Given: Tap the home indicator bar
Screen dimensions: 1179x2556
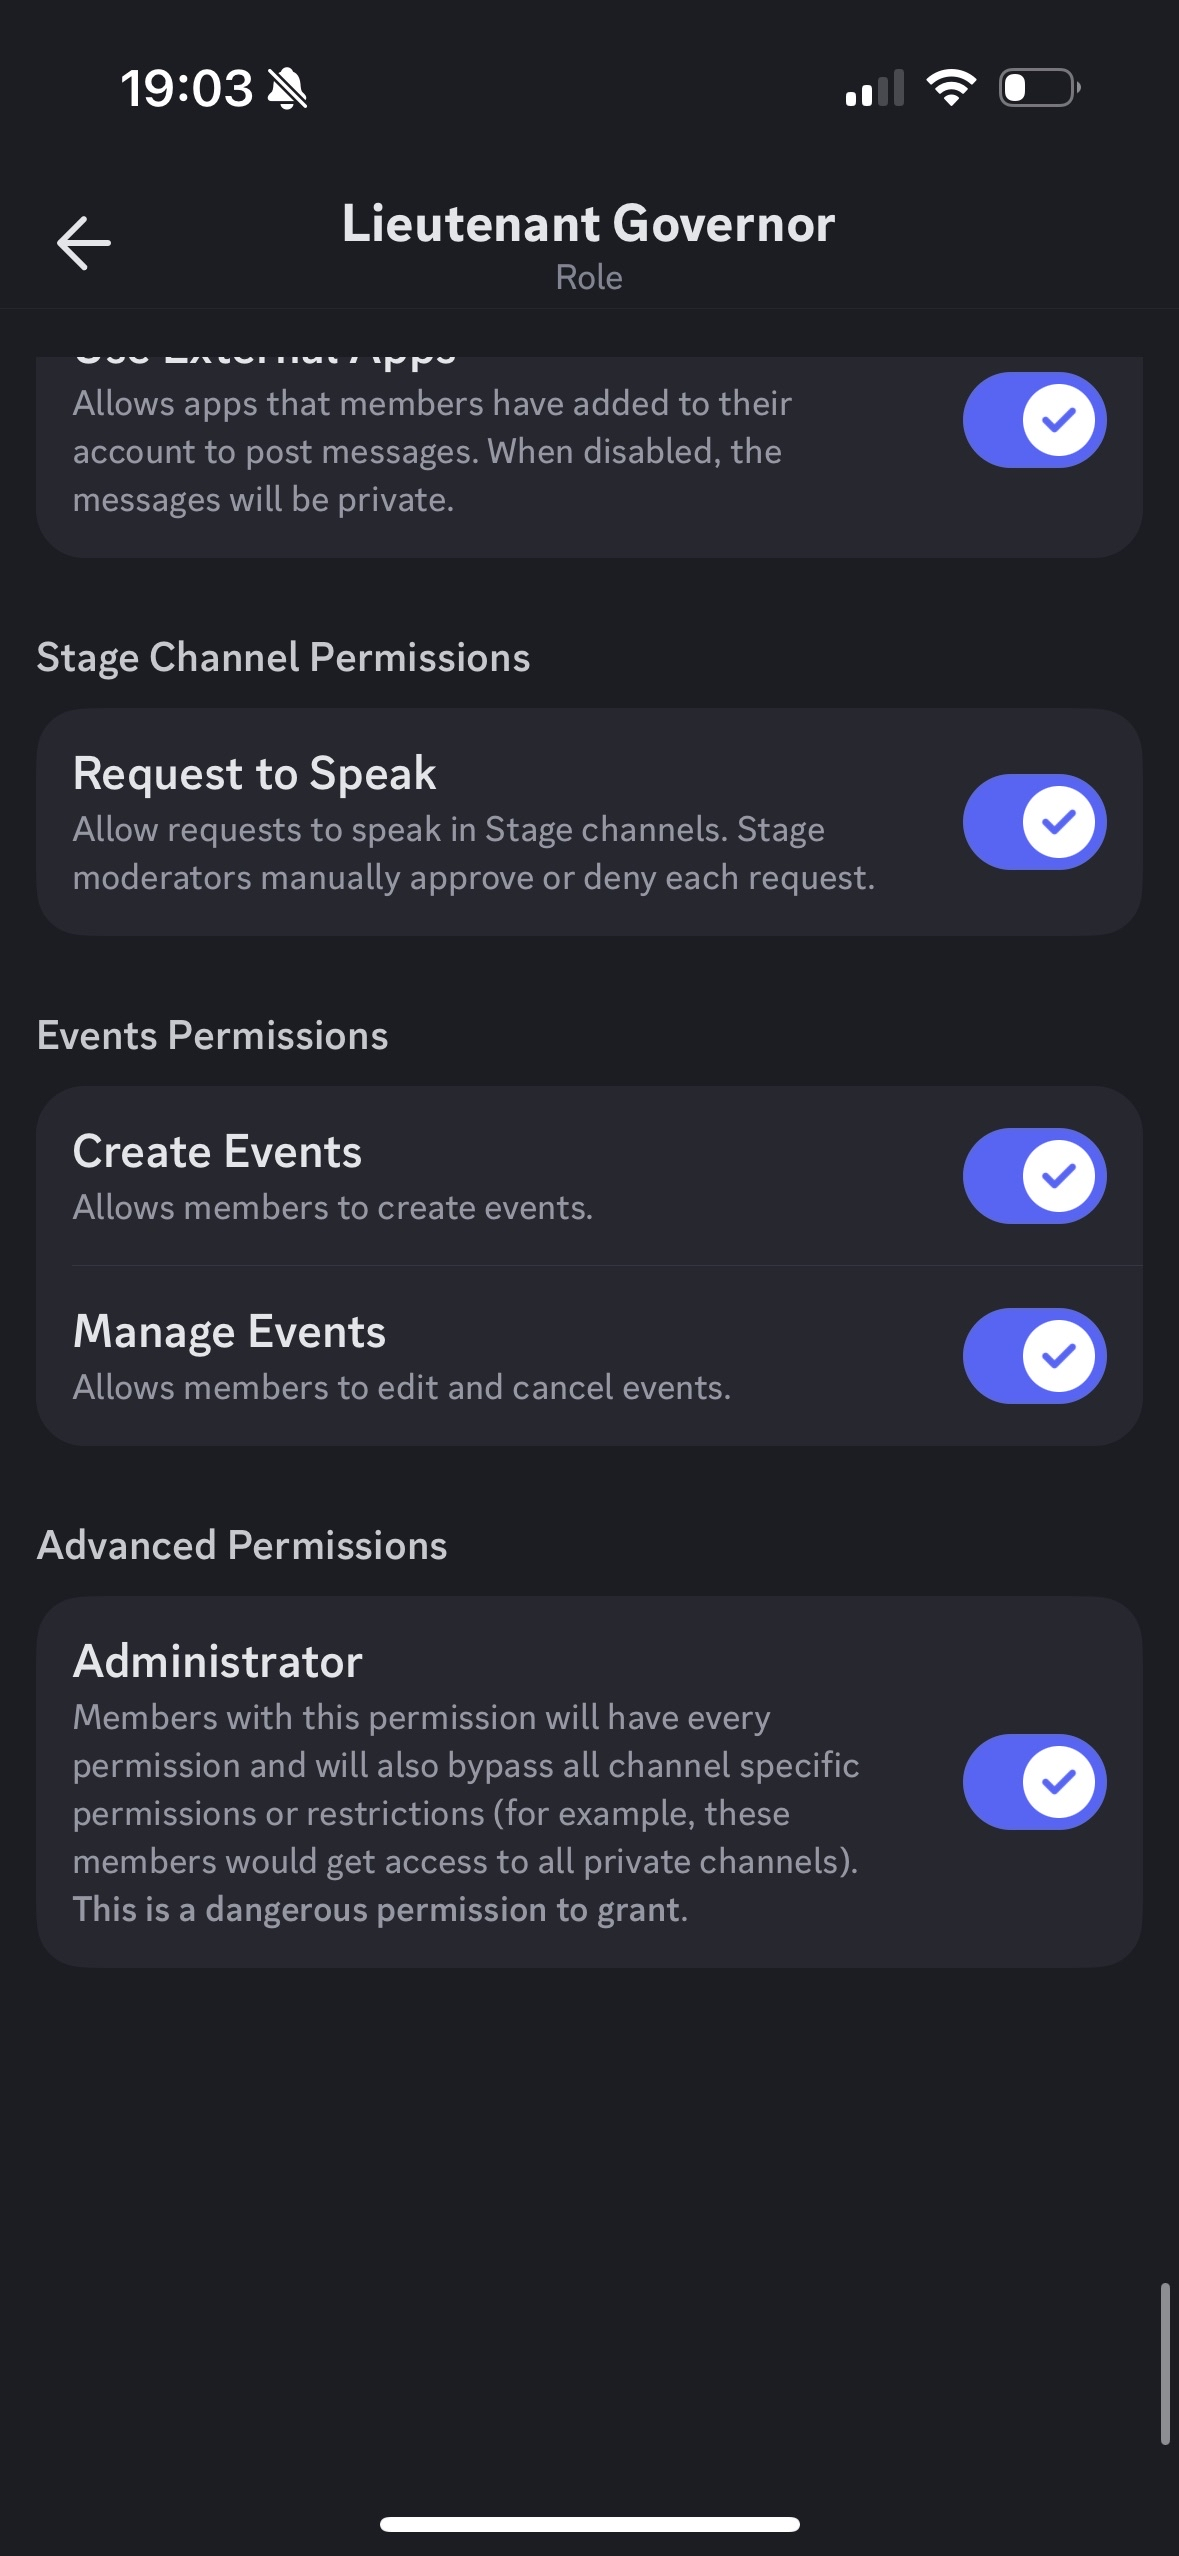Looking at the screenshot, I should point(589,2524).
